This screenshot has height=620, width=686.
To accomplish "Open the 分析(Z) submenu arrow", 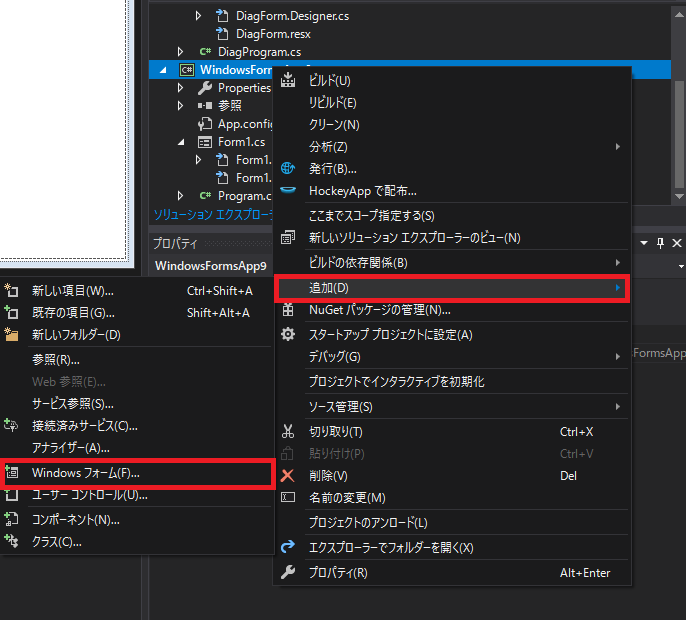I will coord(617,147).
